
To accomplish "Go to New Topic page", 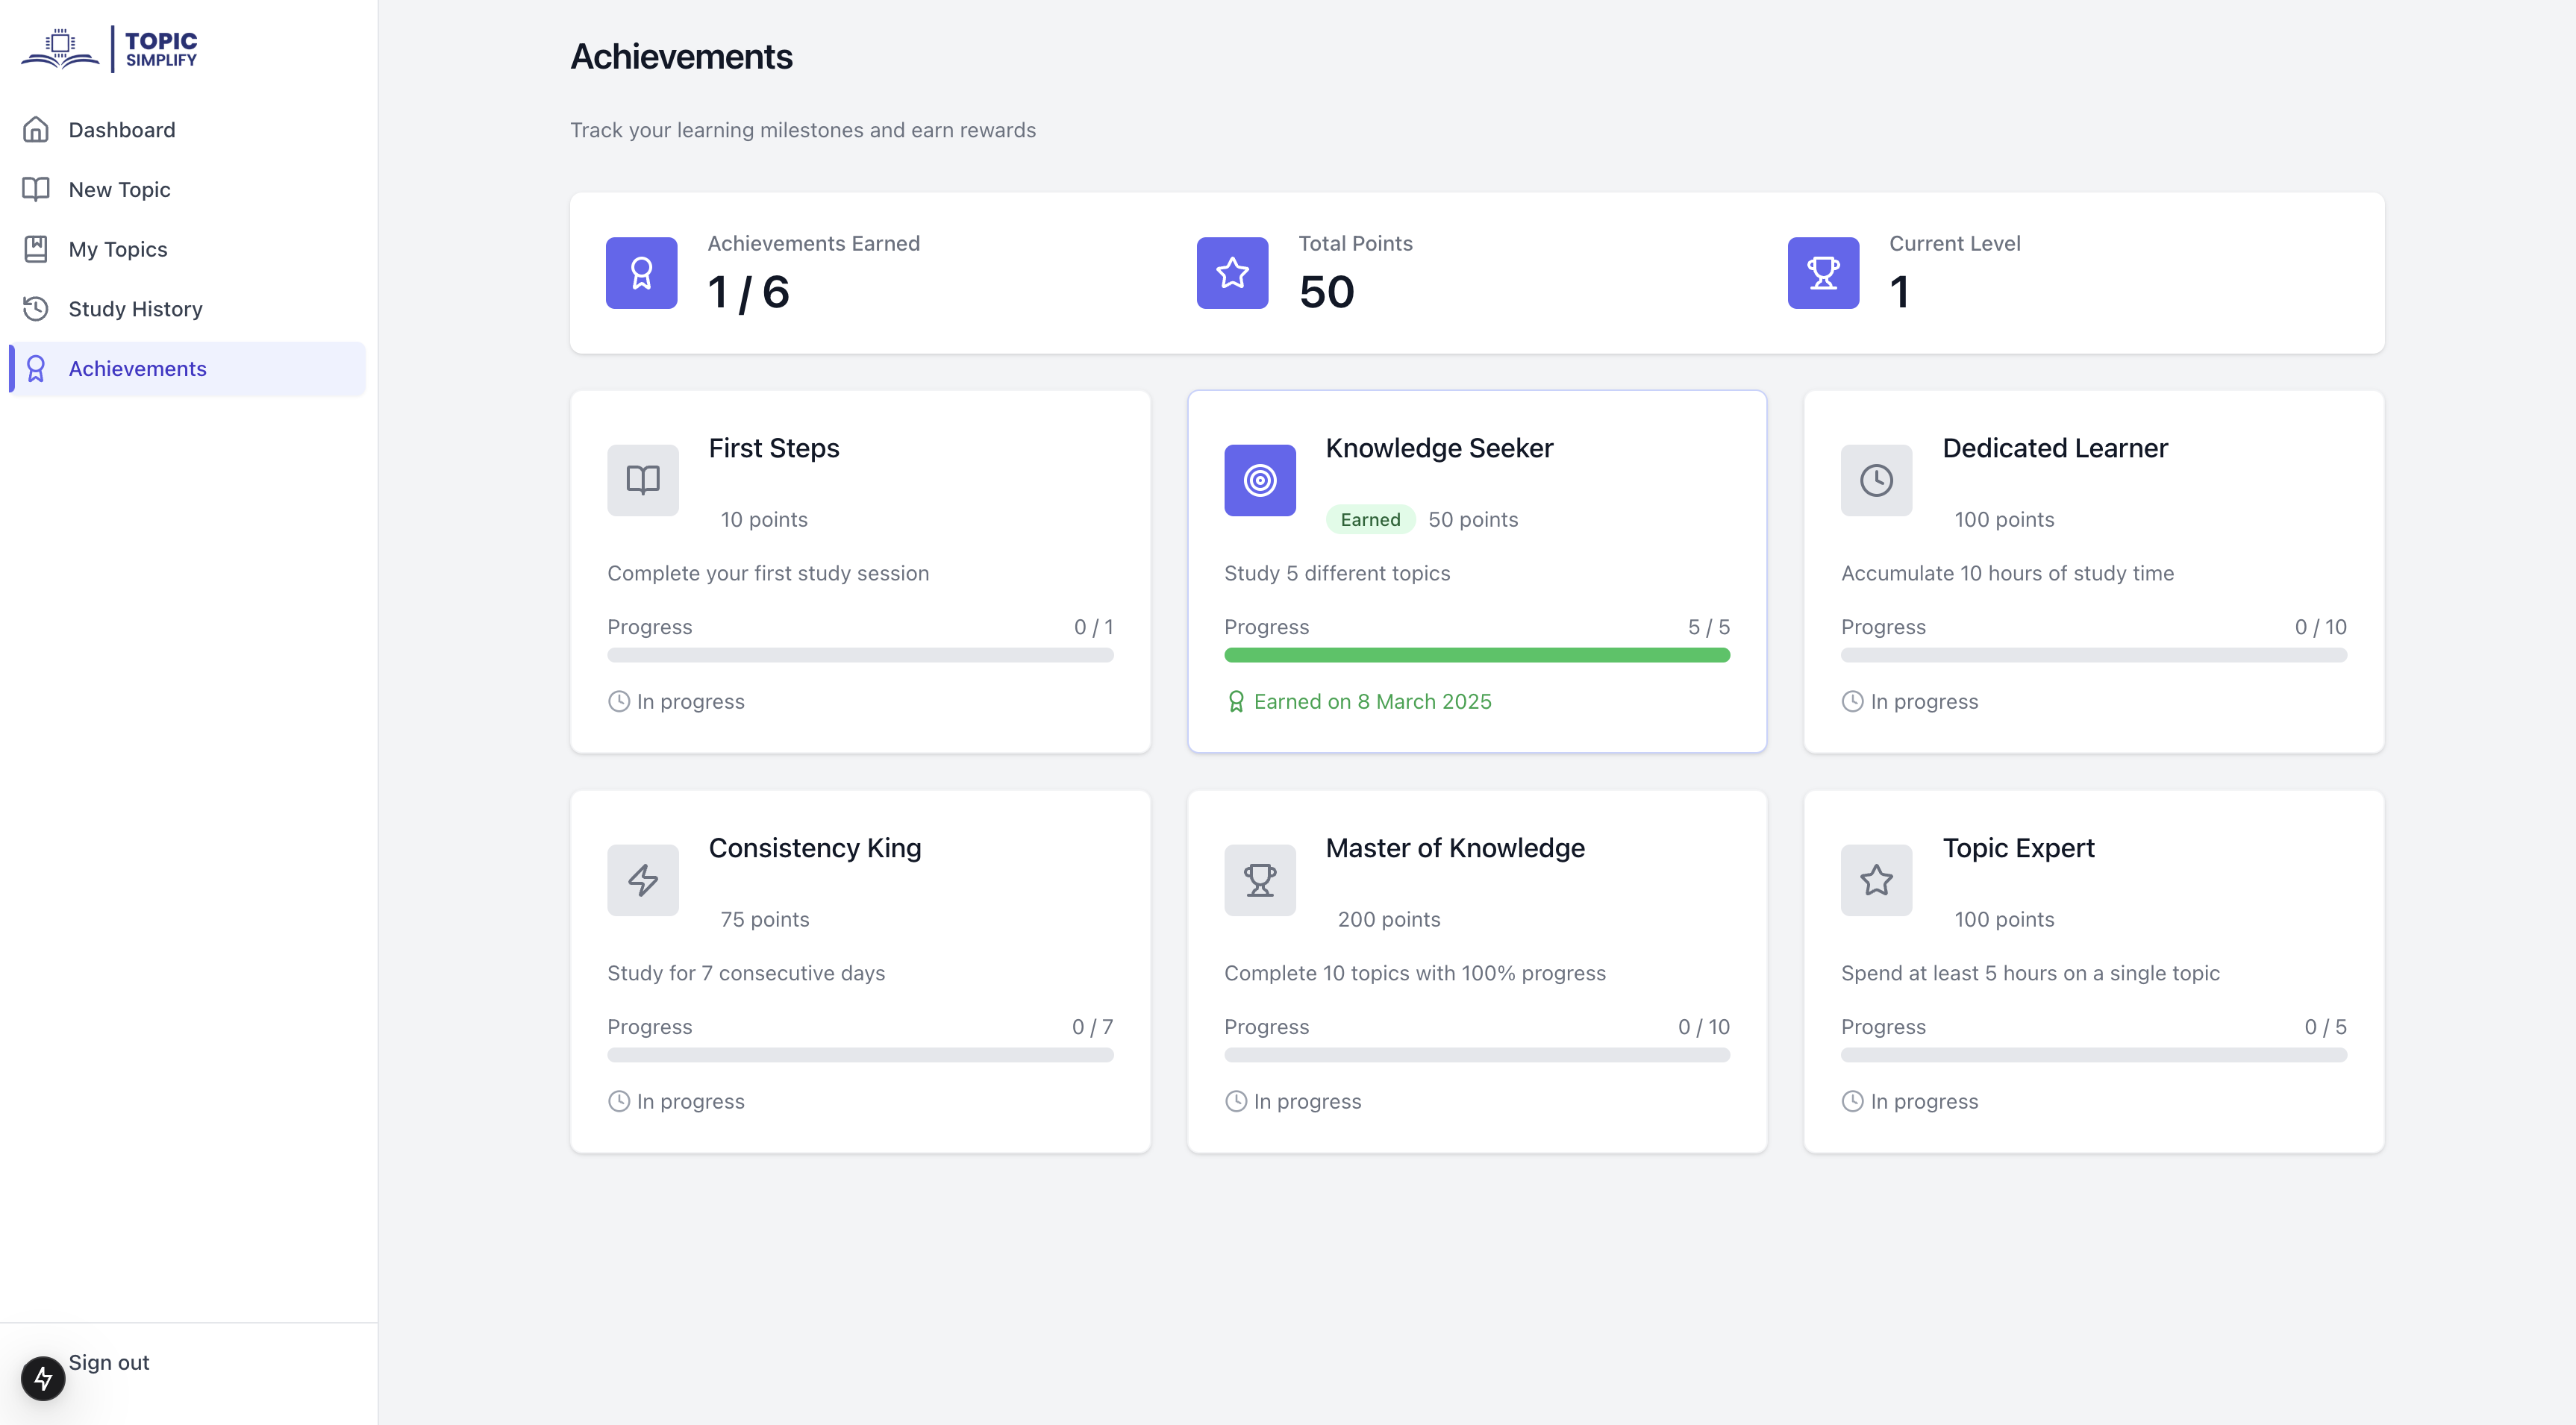I will pos(119,190).
